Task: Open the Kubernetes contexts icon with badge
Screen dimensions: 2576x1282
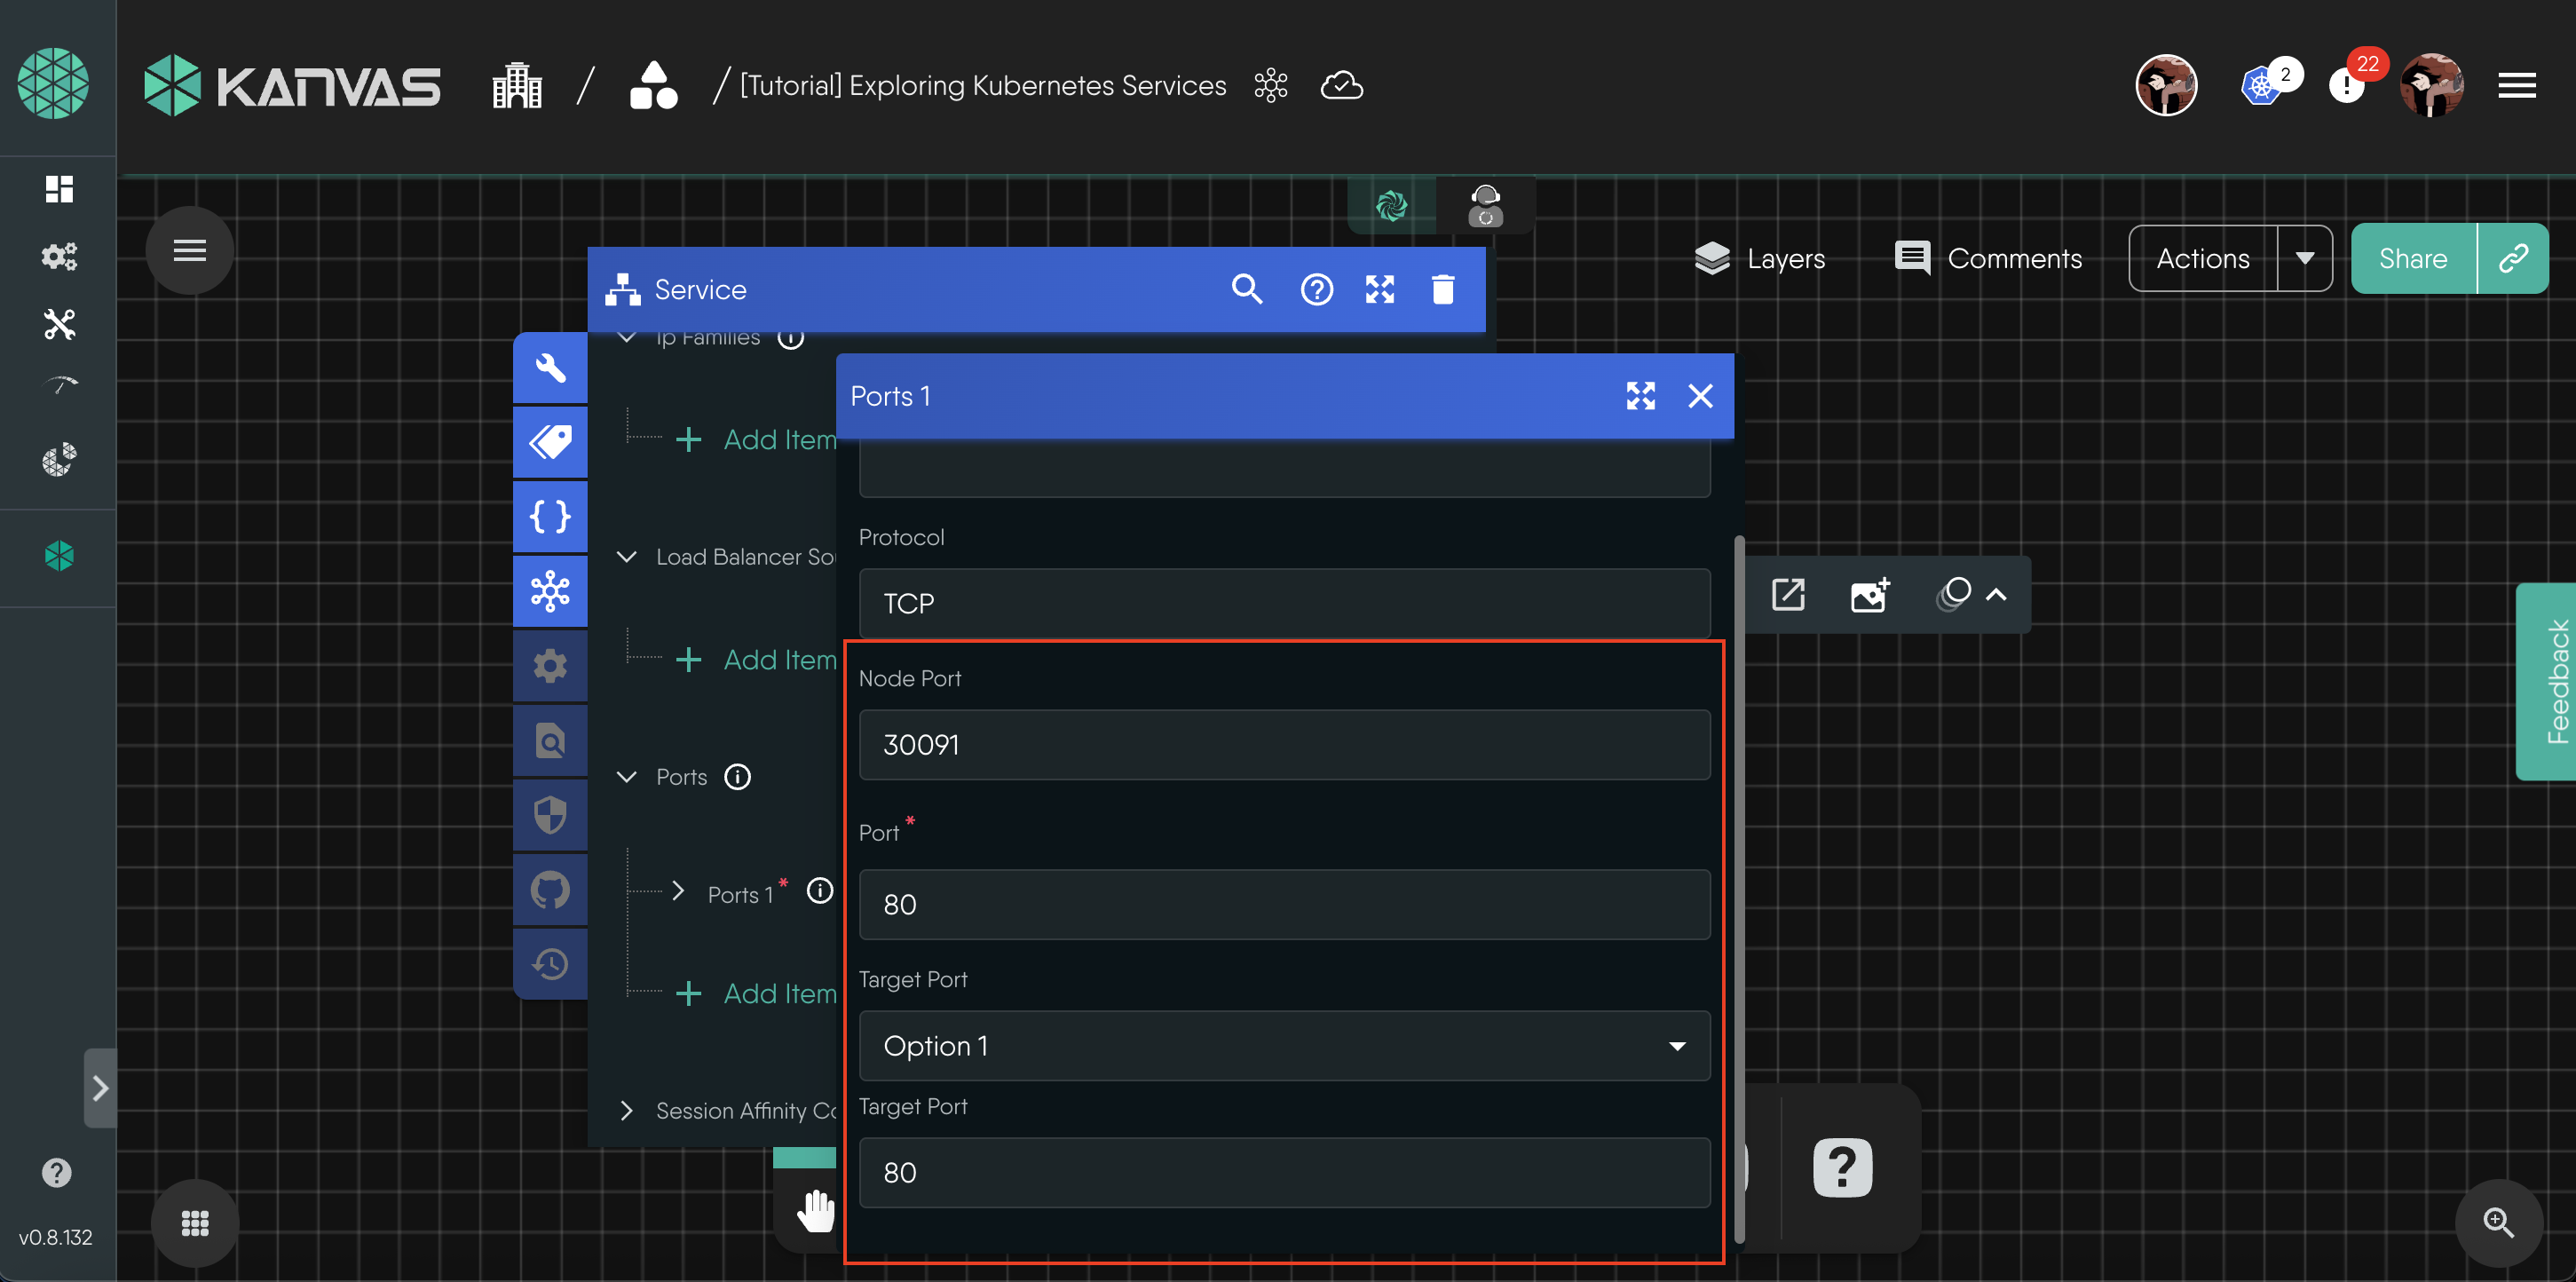Action: [2262, 86]
